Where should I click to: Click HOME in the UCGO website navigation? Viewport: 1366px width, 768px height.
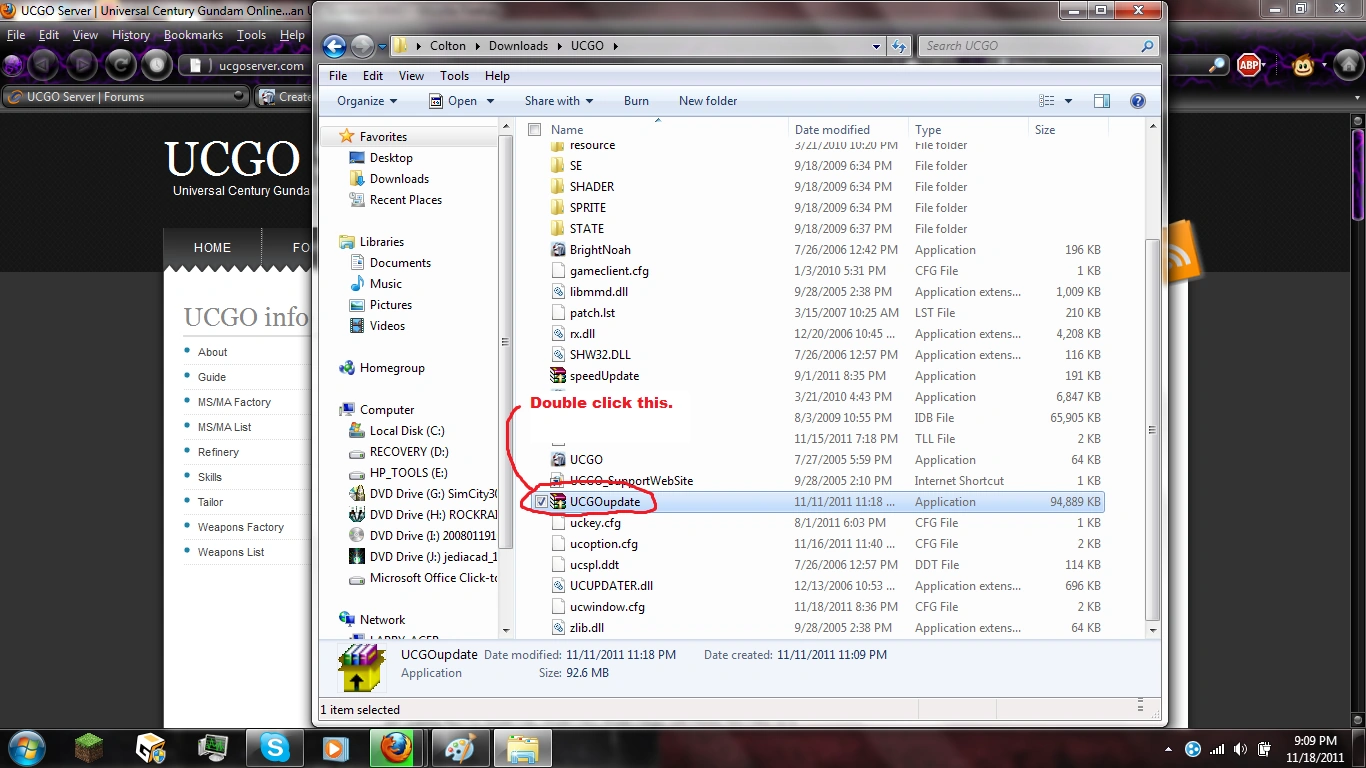coord(212,248)
